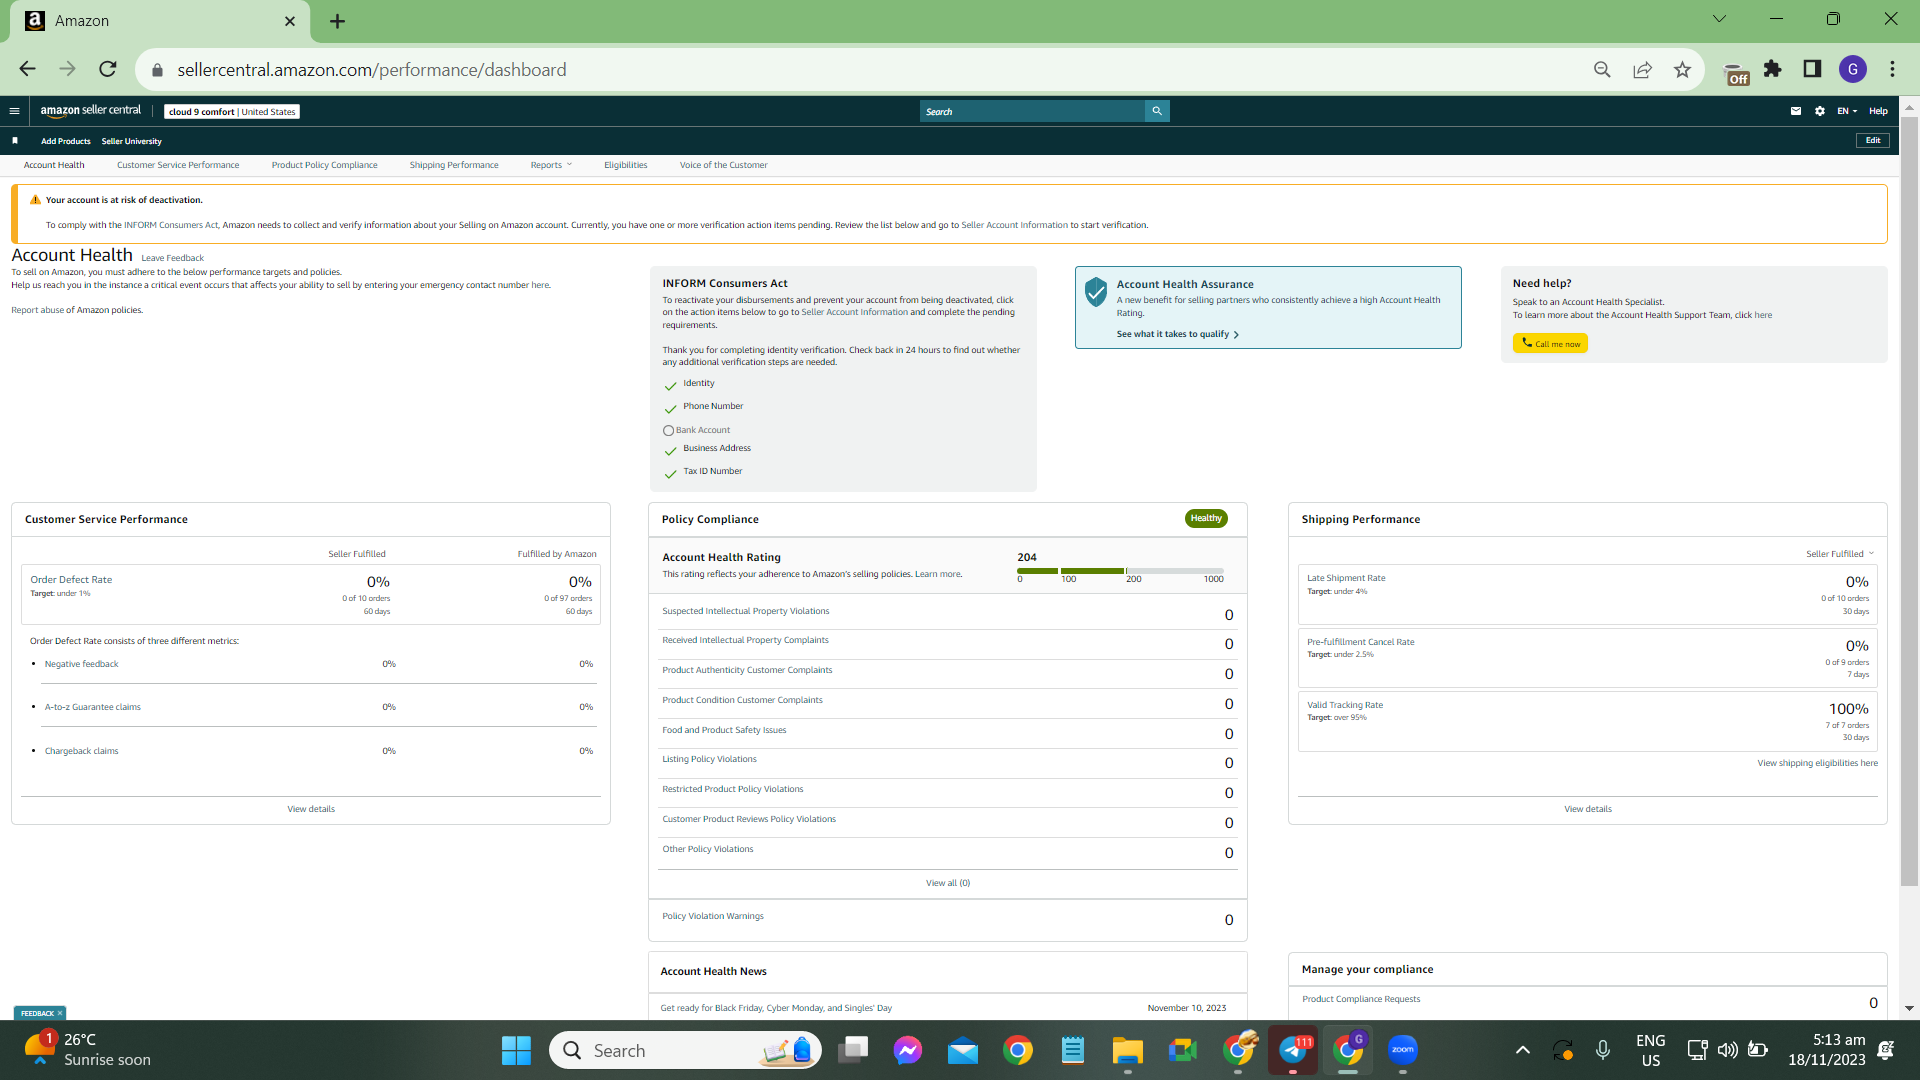1920x1080 pixels.
Task: Bookmark this tab with the star icon
Action: (1682, 69)
